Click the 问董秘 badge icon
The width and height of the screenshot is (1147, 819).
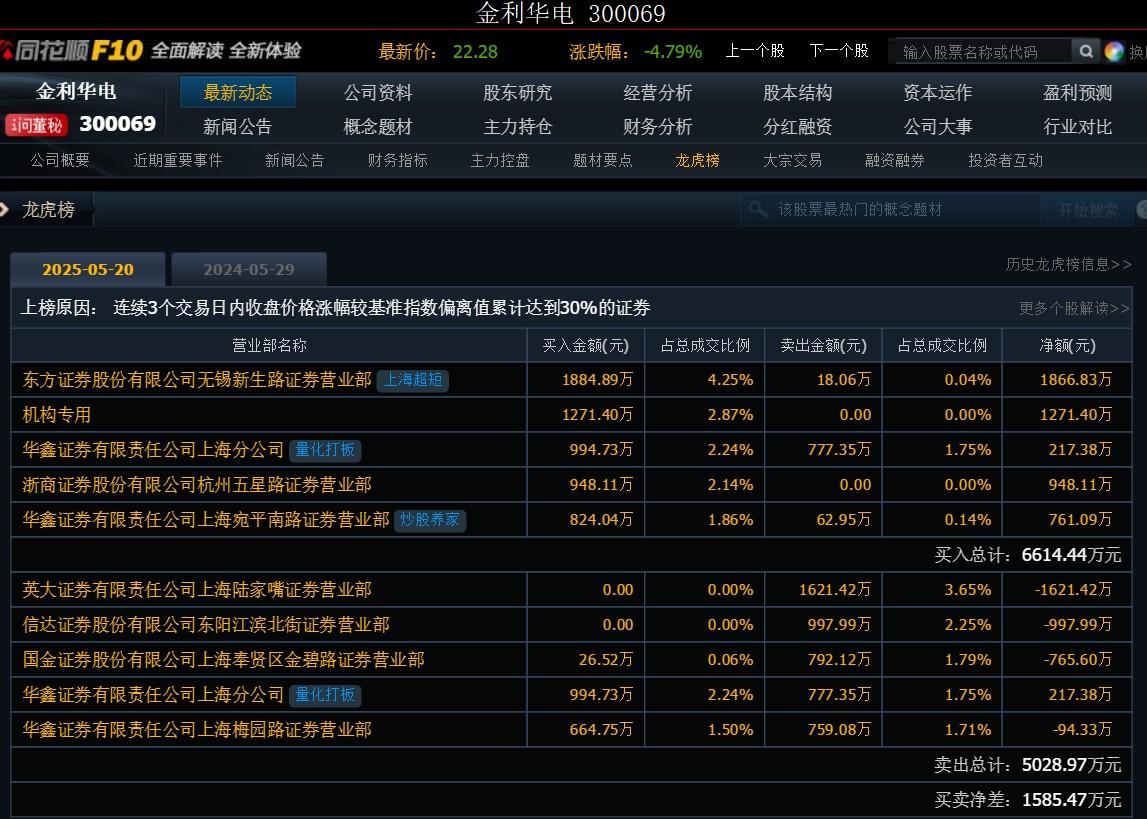point(36,125)
